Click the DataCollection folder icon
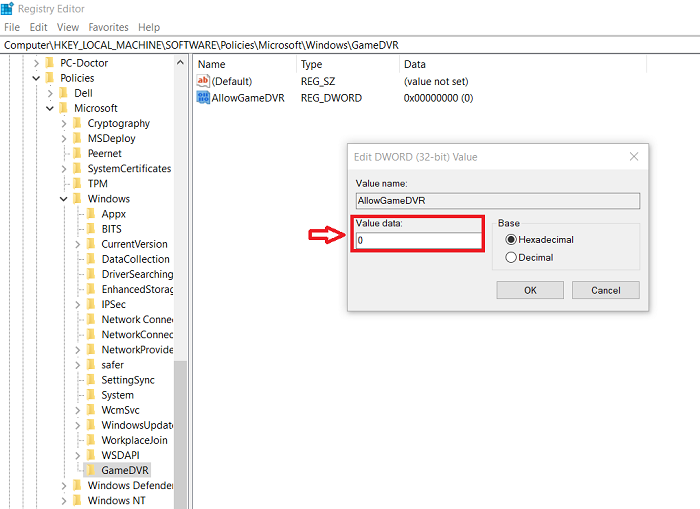This screenshot has height=509, width=700. [91, 259]
